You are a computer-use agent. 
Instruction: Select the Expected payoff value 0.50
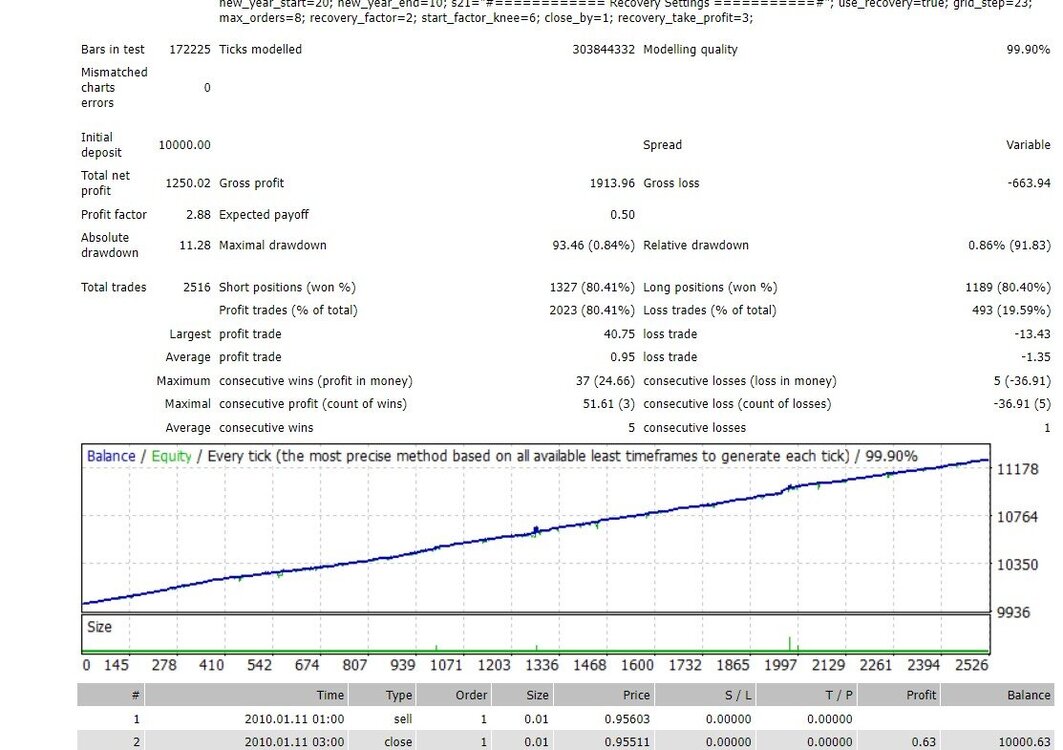[622, 214]
